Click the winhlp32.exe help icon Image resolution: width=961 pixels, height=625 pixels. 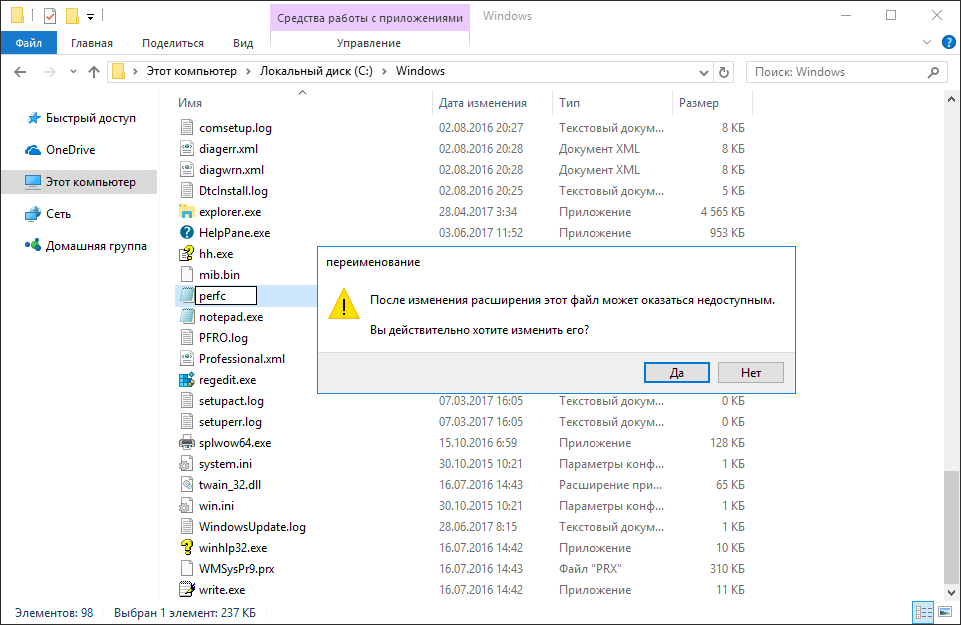tap(186, 547)
